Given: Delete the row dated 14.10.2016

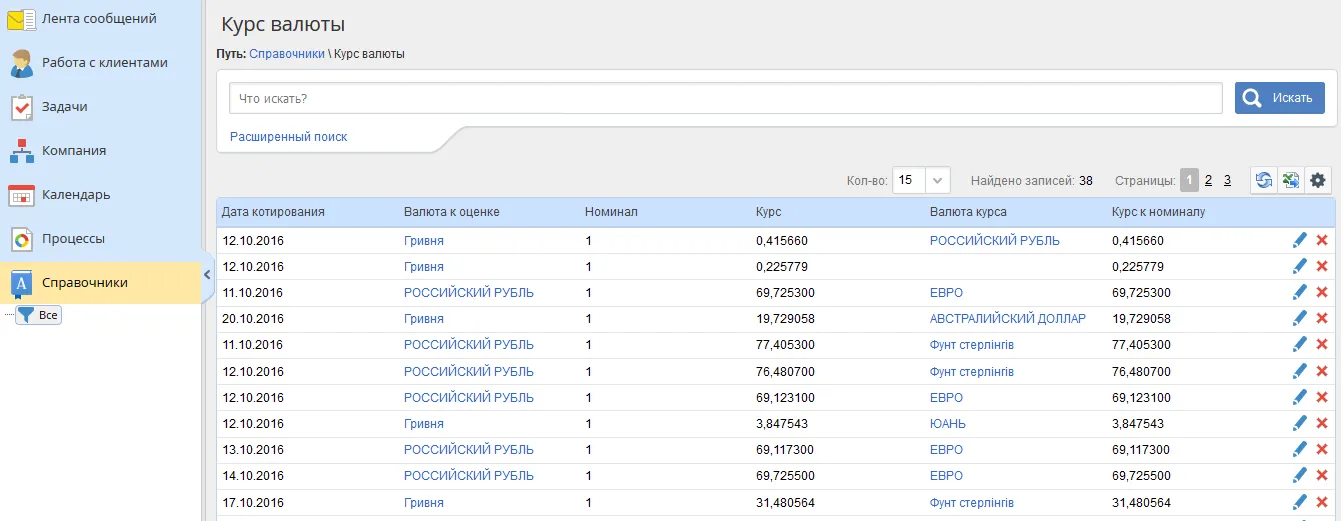Looking at the screenshot, I should point(1322,475).
